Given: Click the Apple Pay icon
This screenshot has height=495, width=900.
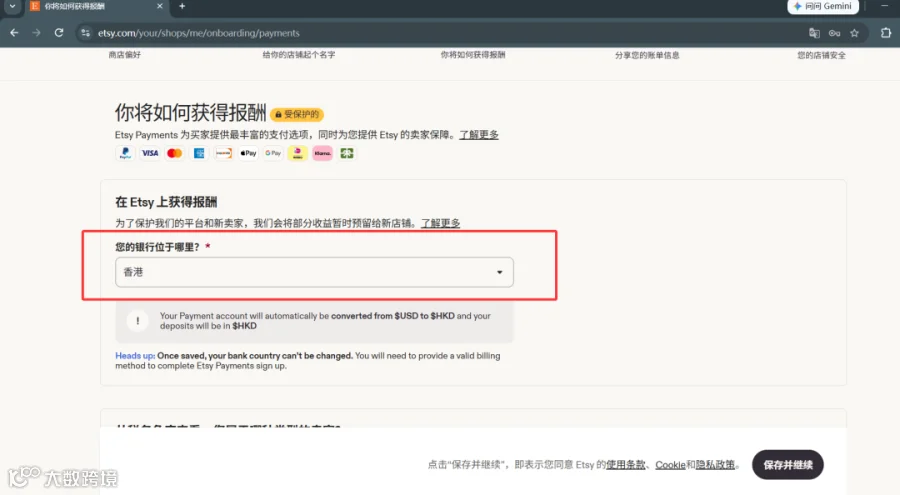Looking at the screenshot, I should click(249, 153).
